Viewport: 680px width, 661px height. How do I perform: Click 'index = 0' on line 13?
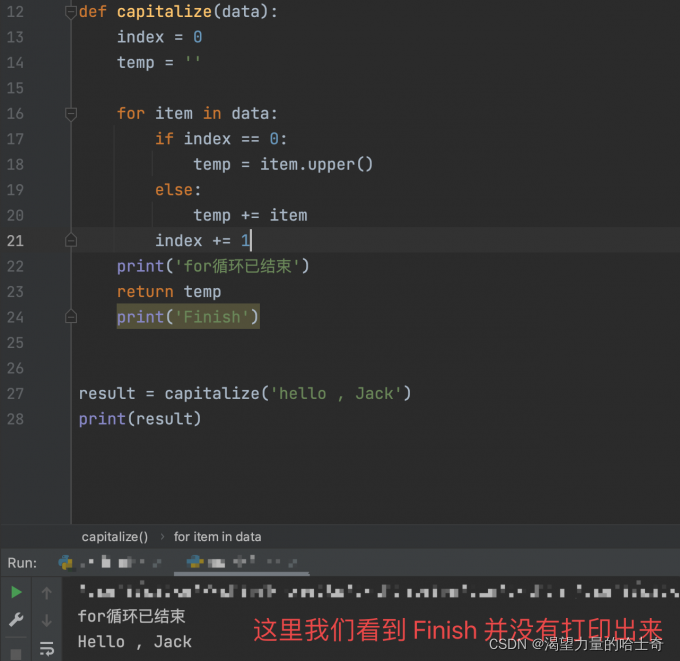[x=160, y=37]
